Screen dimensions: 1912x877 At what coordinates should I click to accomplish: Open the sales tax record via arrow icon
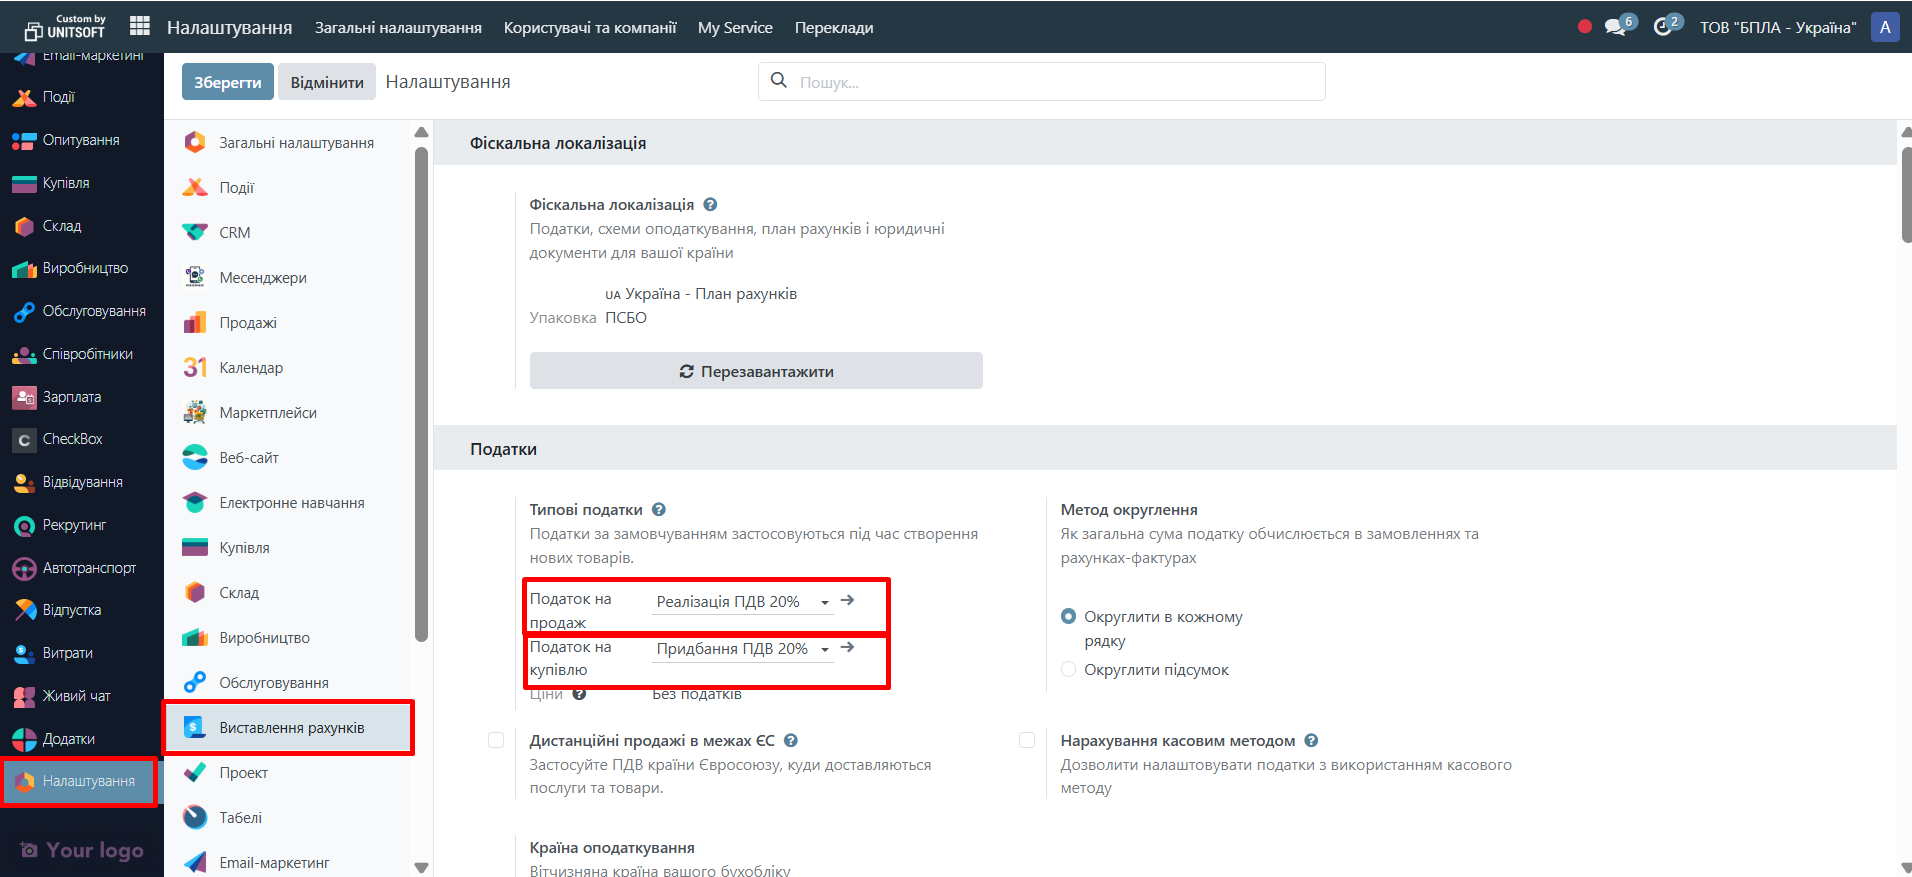(x=848, y=600)
